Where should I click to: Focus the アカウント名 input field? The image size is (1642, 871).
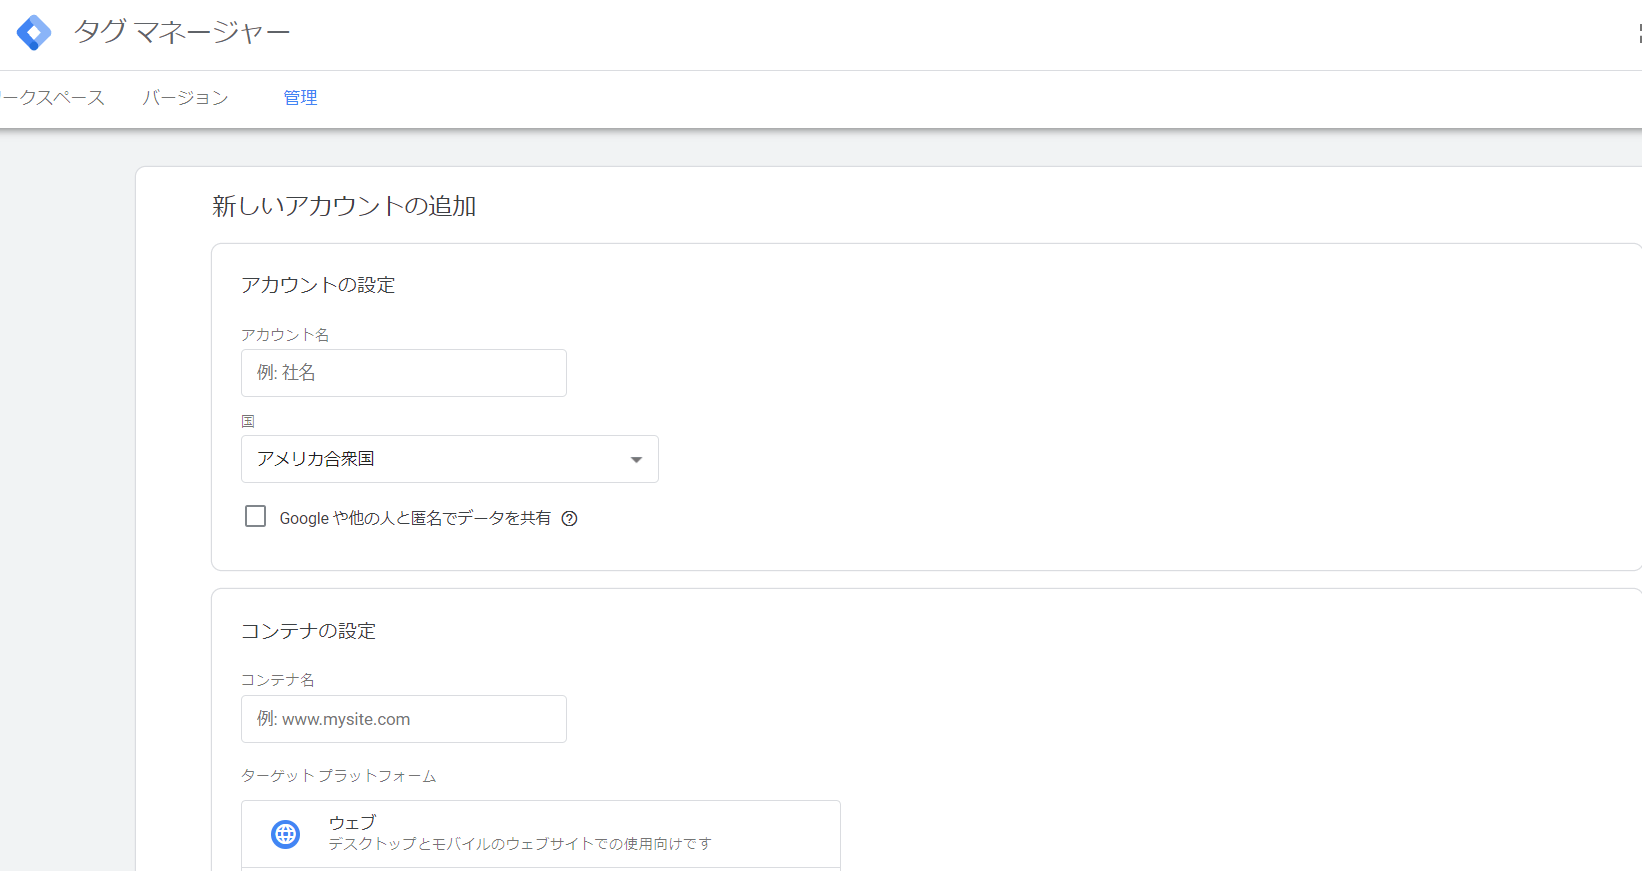pyautogui.click(x=404, y=373)
